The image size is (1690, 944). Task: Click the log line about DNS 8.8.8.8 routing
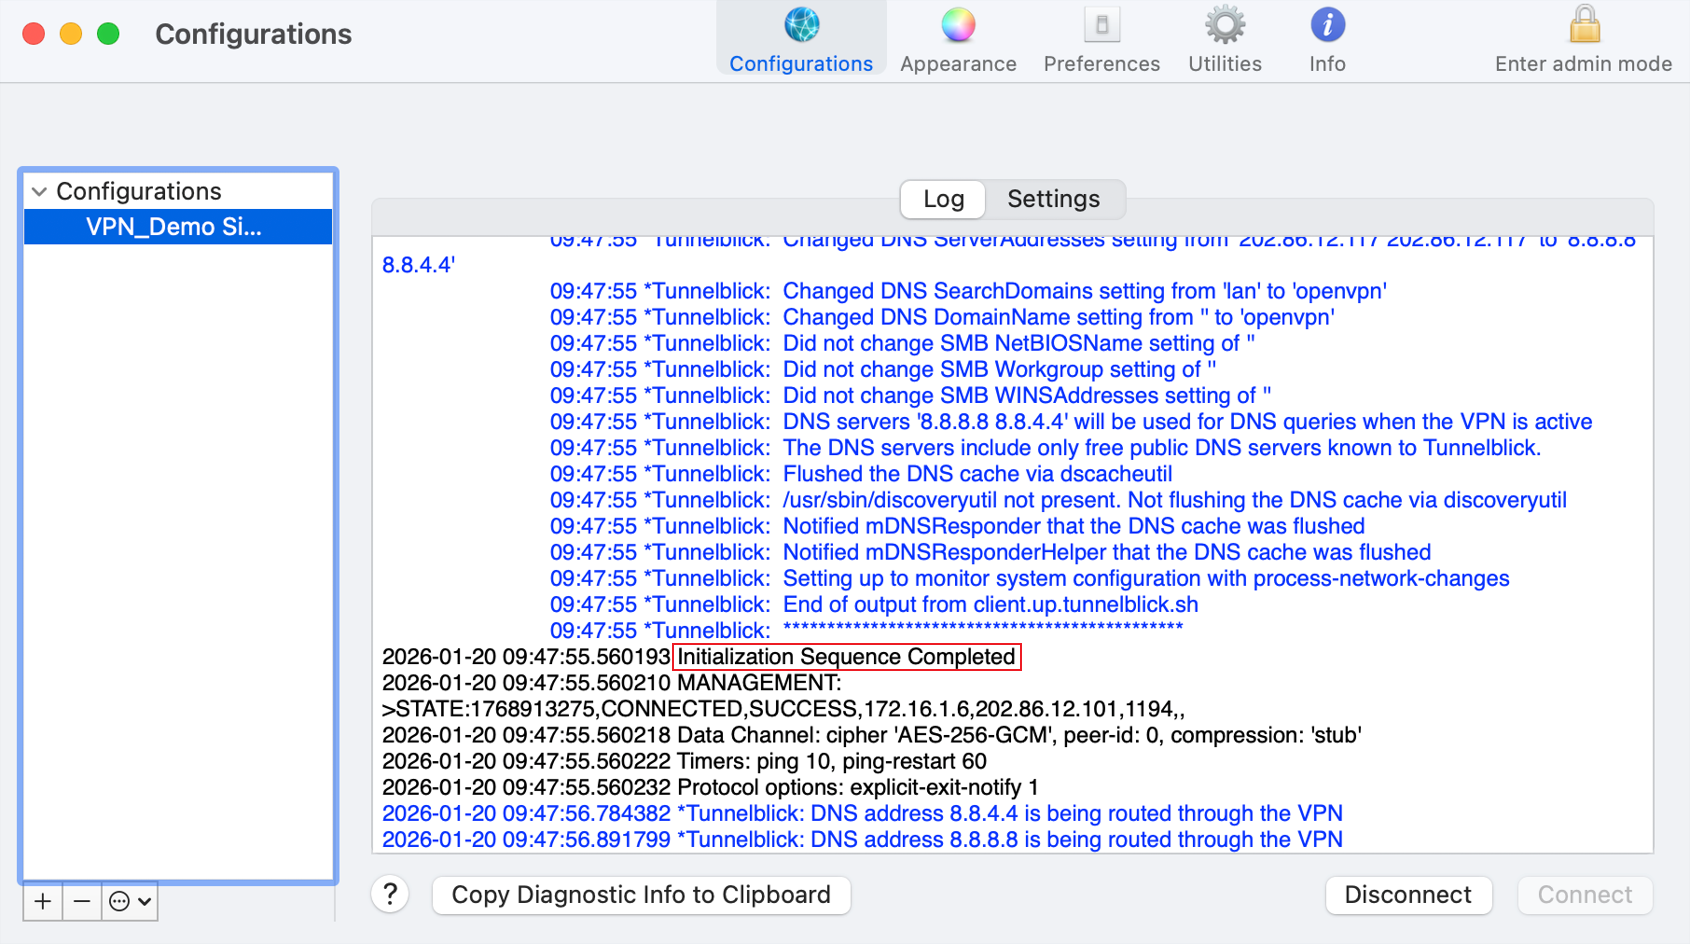tap(862, 840)
